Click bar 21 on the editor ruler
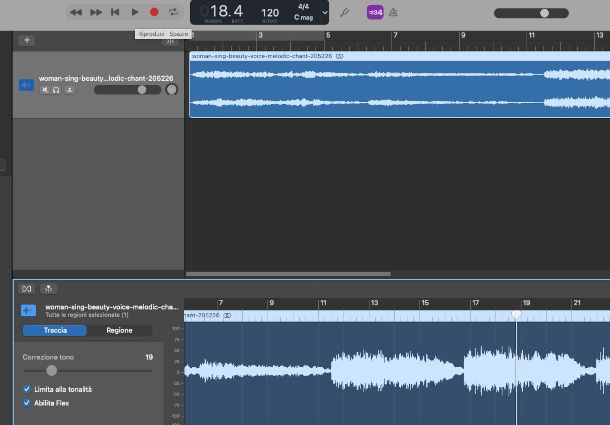The height and width of the screenshot is (425, 610). coord(577,303)
